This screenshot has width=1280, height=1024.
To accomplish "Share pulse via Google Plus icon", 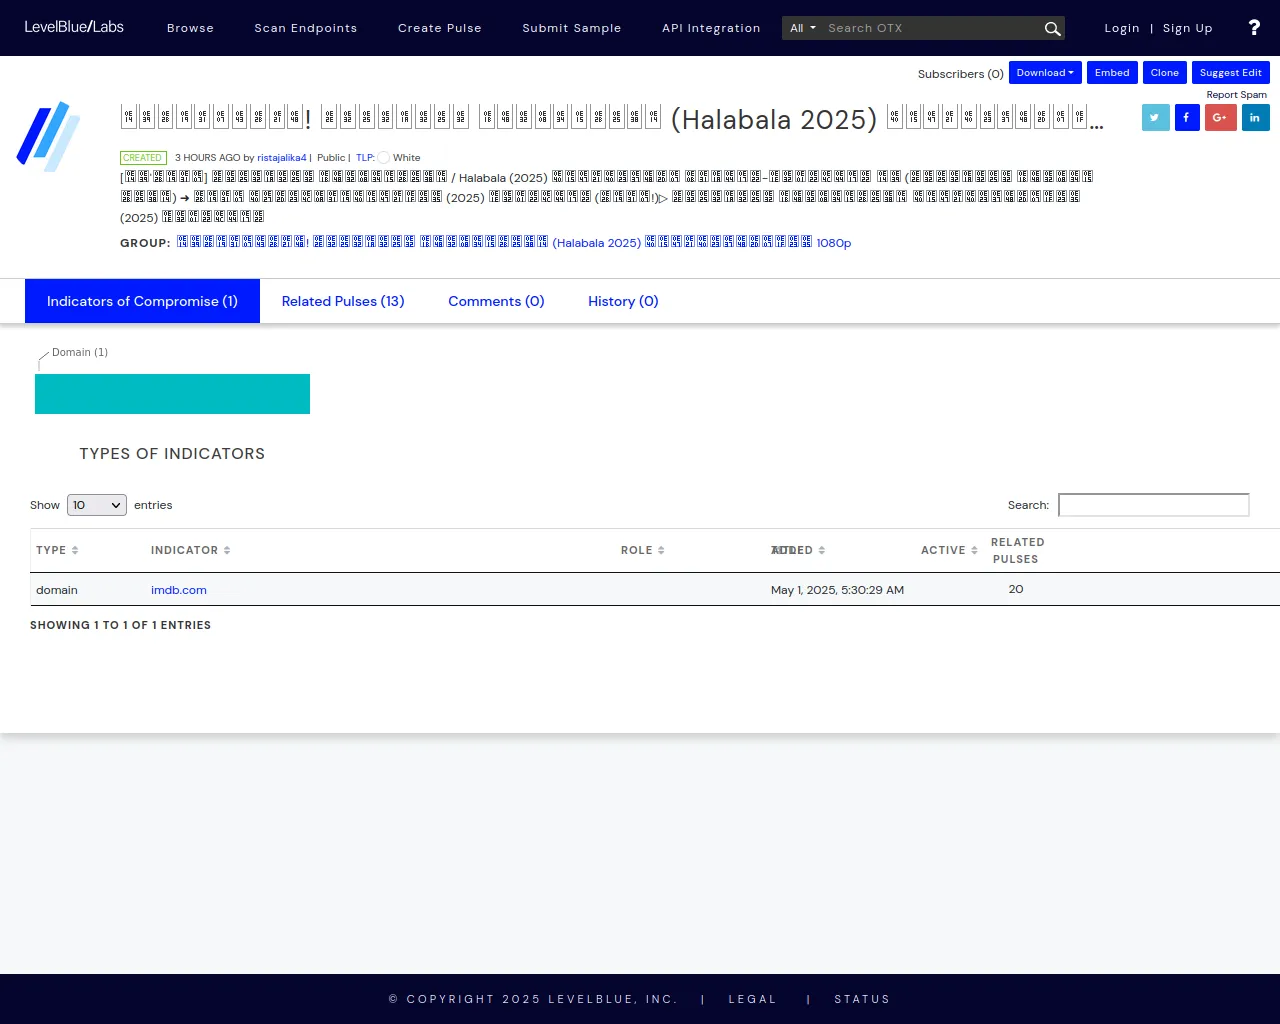I will click(1220, 118).
